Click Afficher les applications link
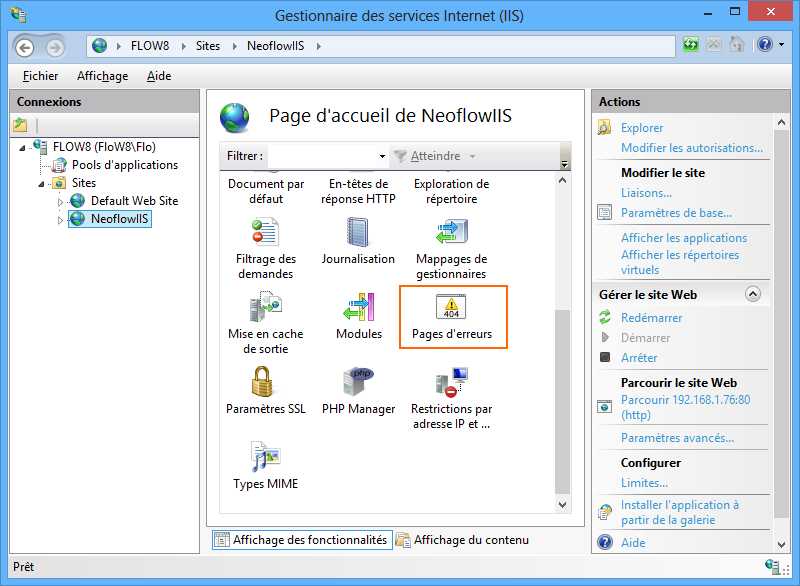The height and width of the screenshot is (586, 800). click(684, 238)
